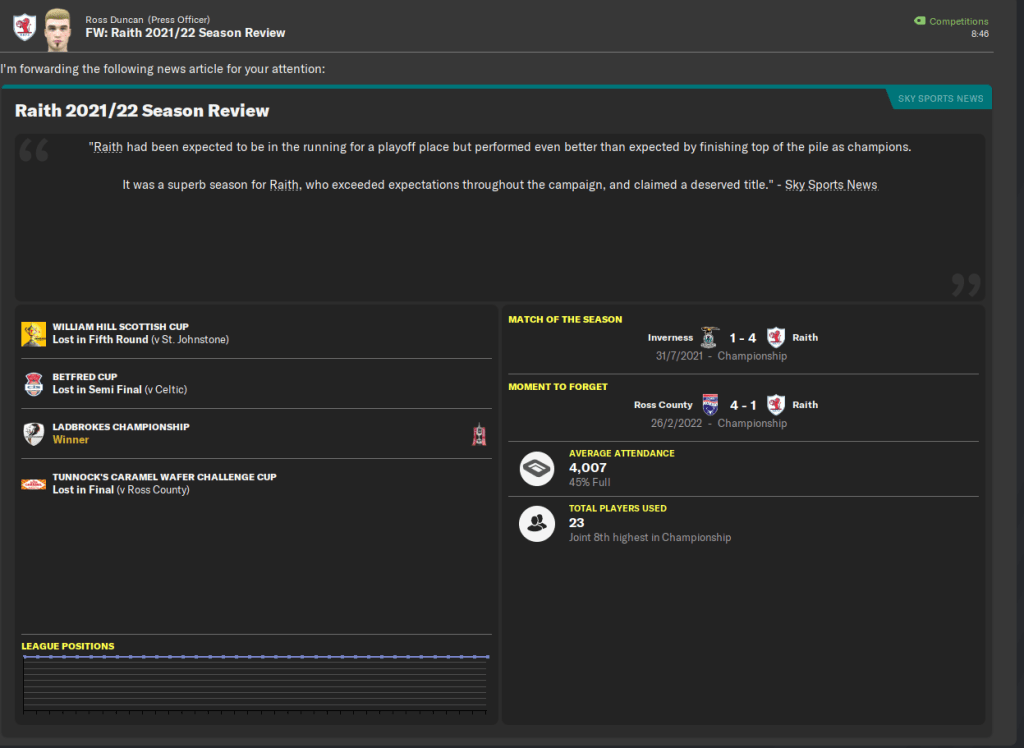Select the total players used icon
Viewport: 1024px width, 748px height.
click(x=537, y=523)
